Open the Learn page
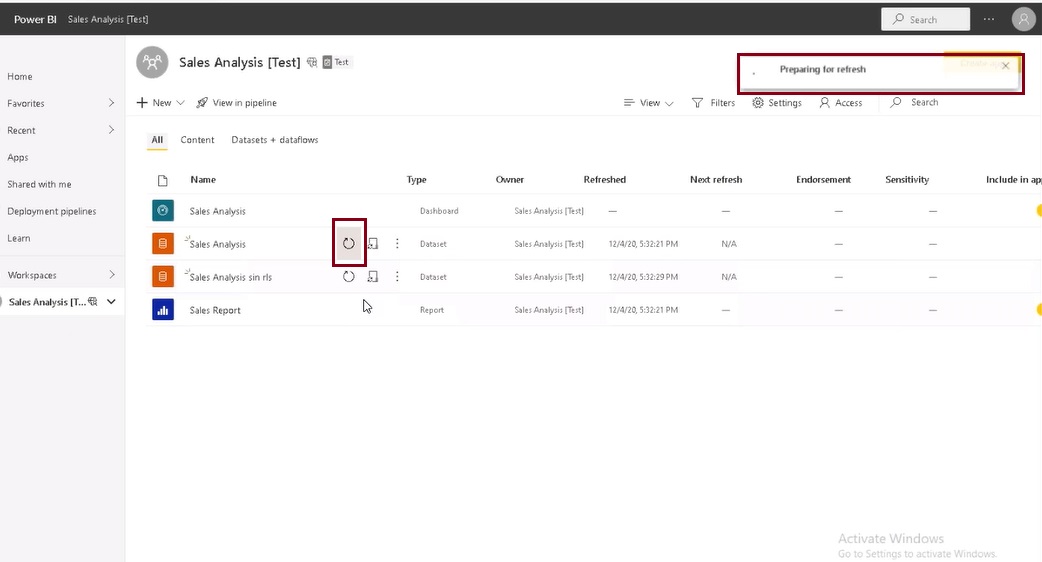Screen dimensions: 1042x562 pyautogui.click(x=19, y=238)
